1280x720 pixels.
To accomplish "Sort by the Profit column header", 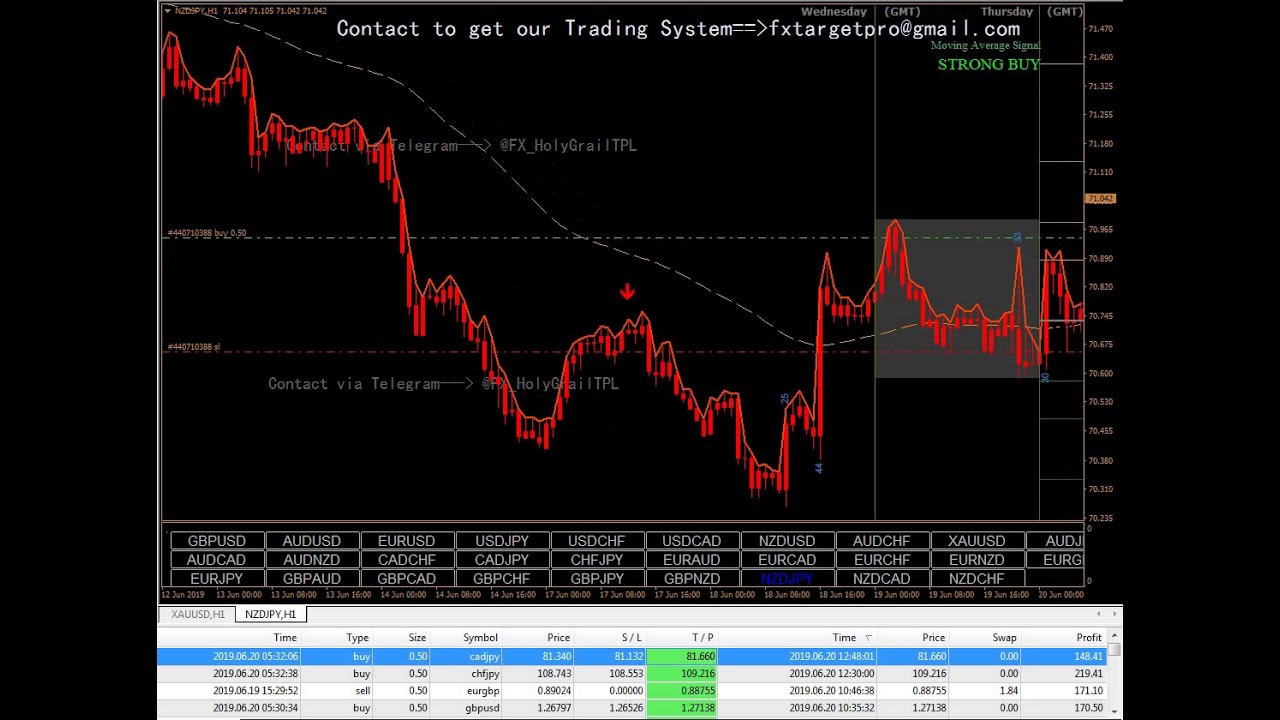I will 1088,637.
